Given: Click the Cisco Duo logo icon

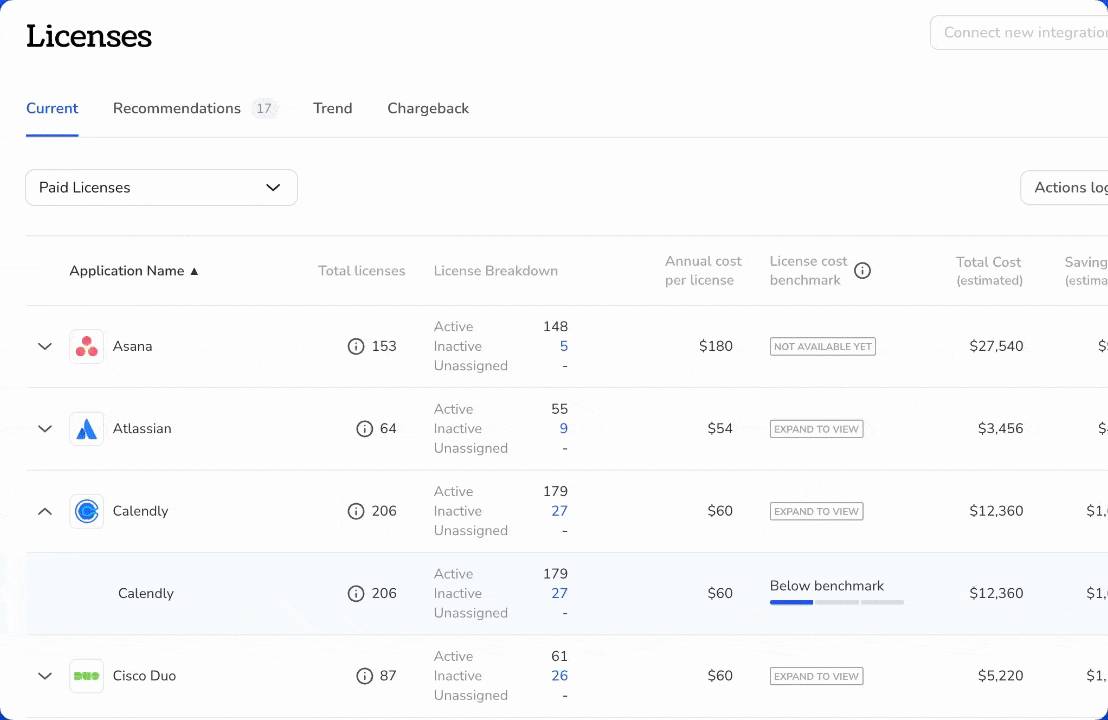Looking at the screenshot, I should tap(86, 676).
